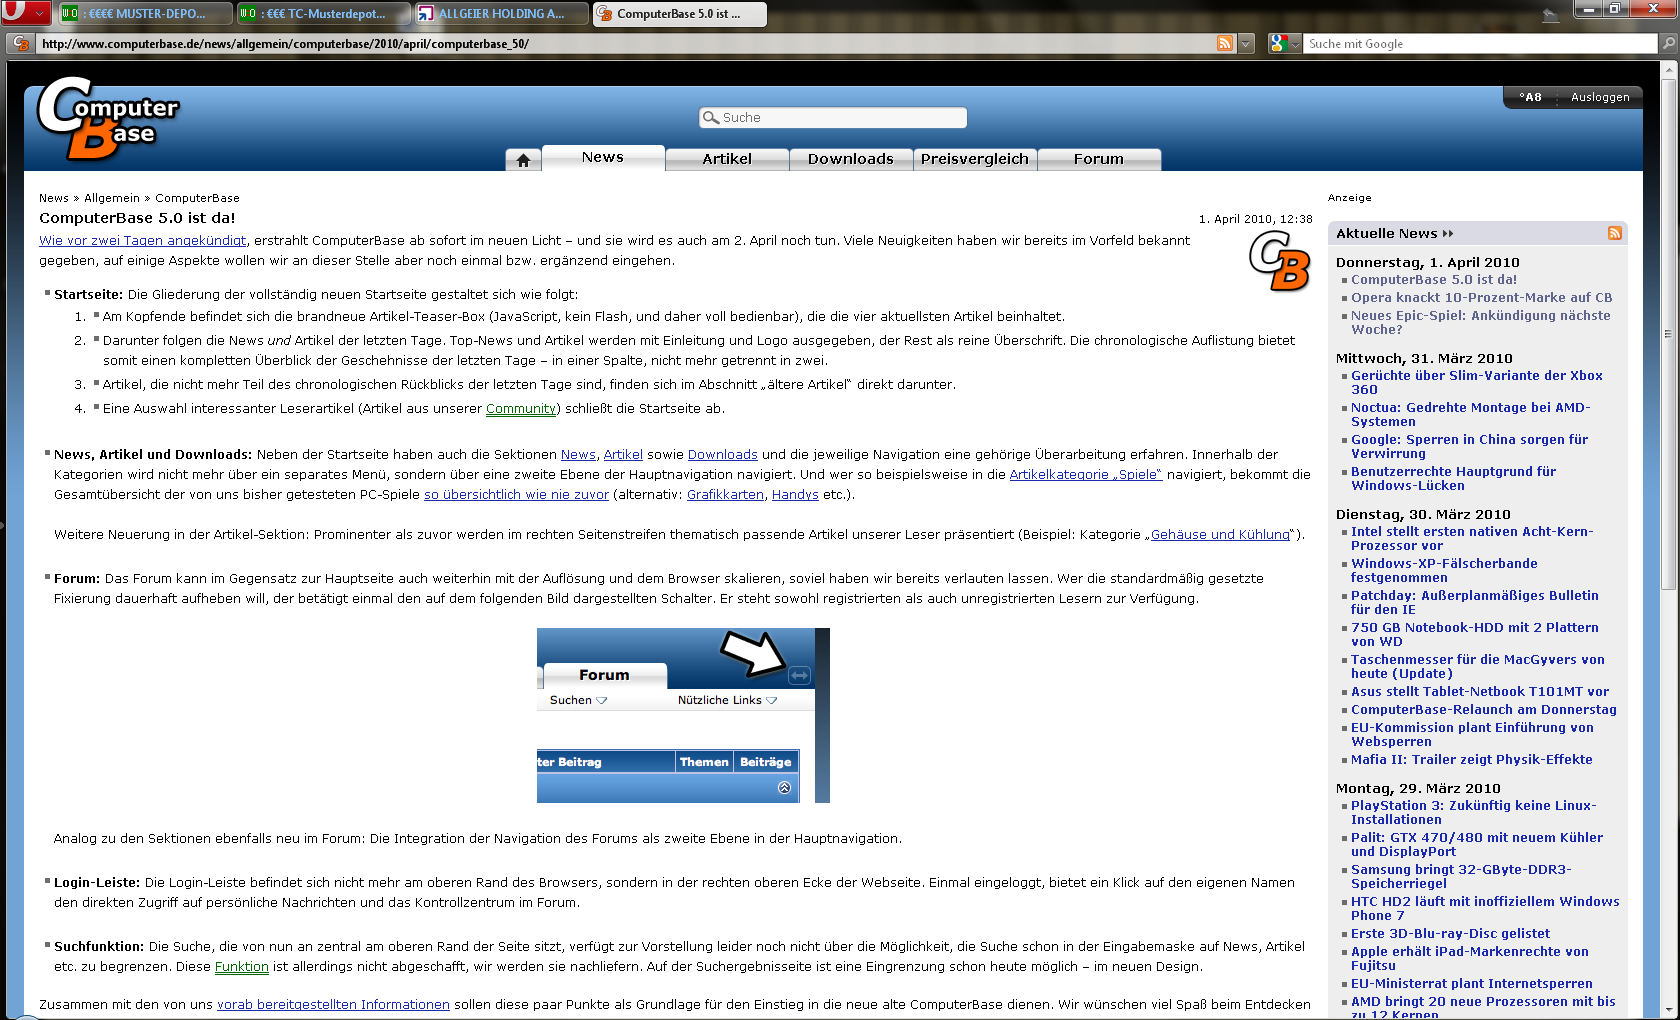Viewport: 1680px width, 1020px height.
Task: Open '750 GB Notebook-HDD mit 2 Plattern' news
Action: click(1475, 635)
